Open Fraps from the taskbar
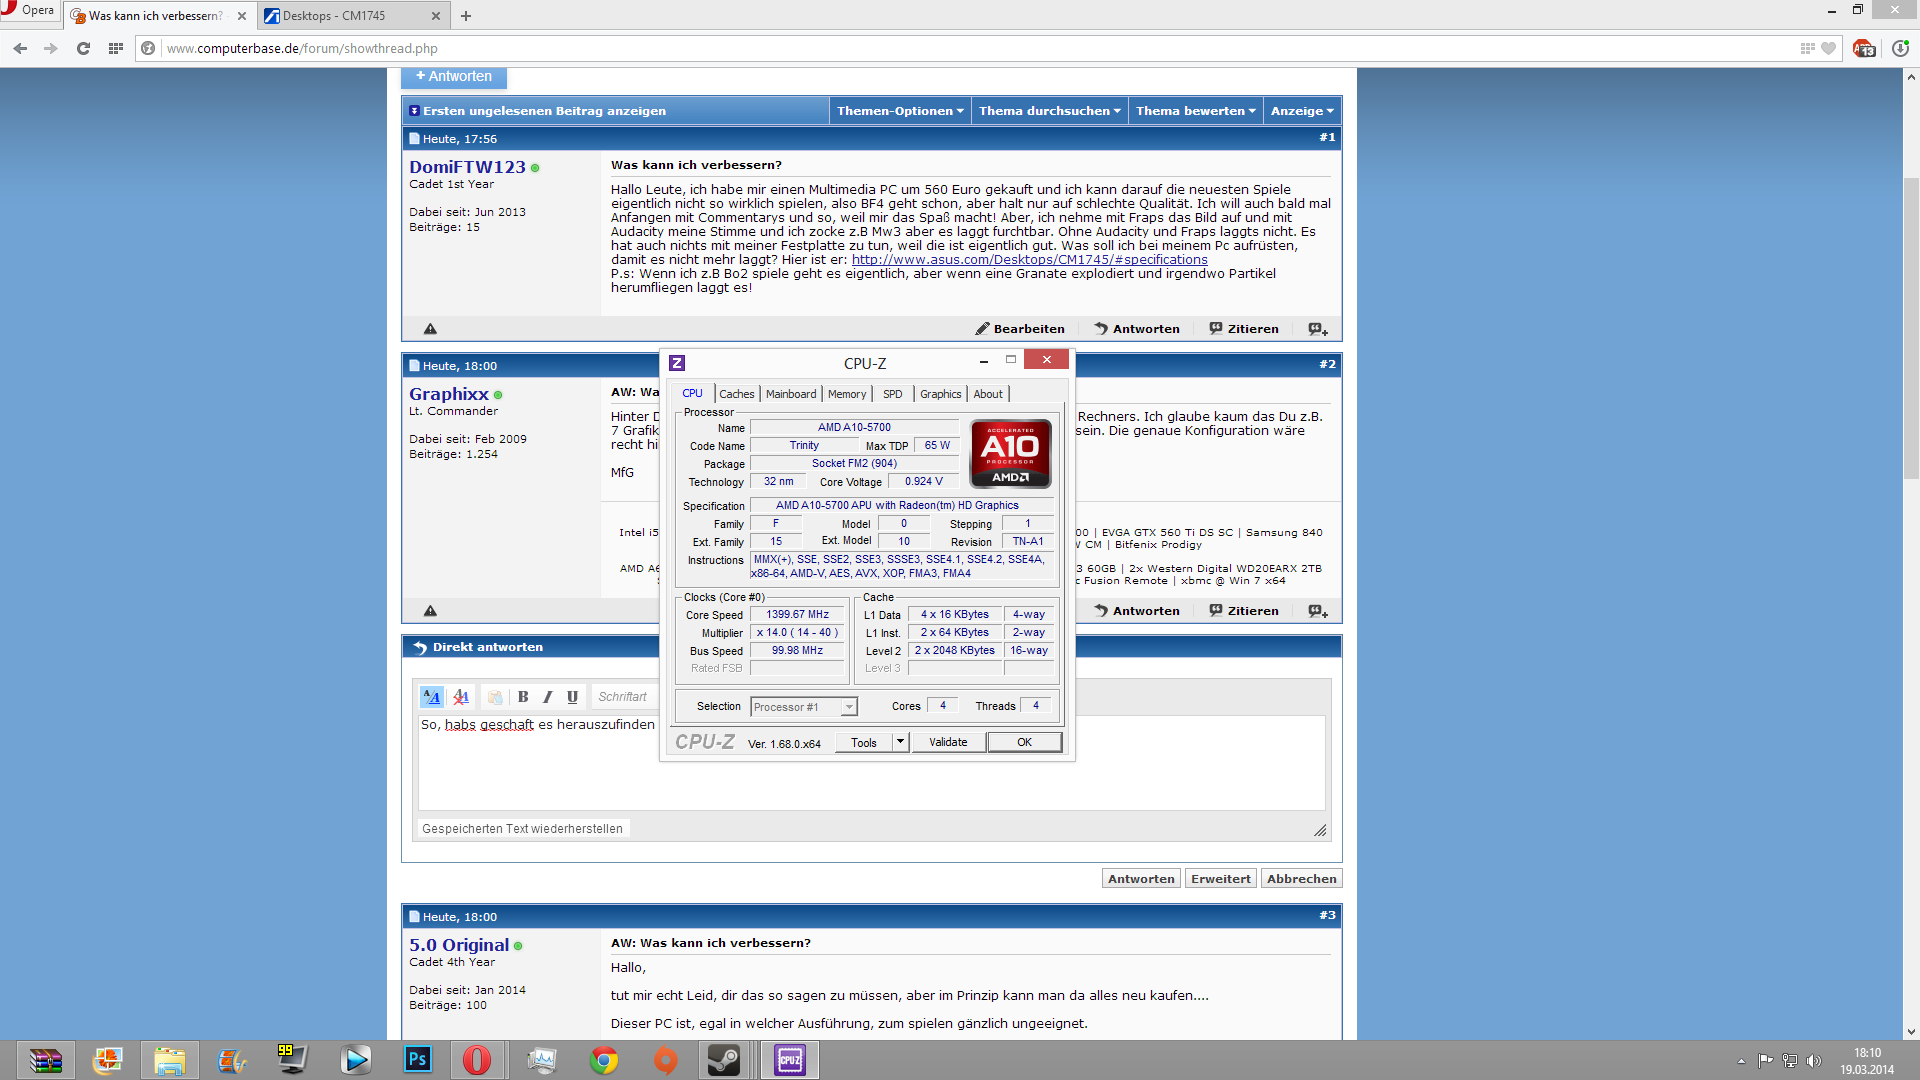The width and height of the screenshot is (1920, 1080). 293,1060
